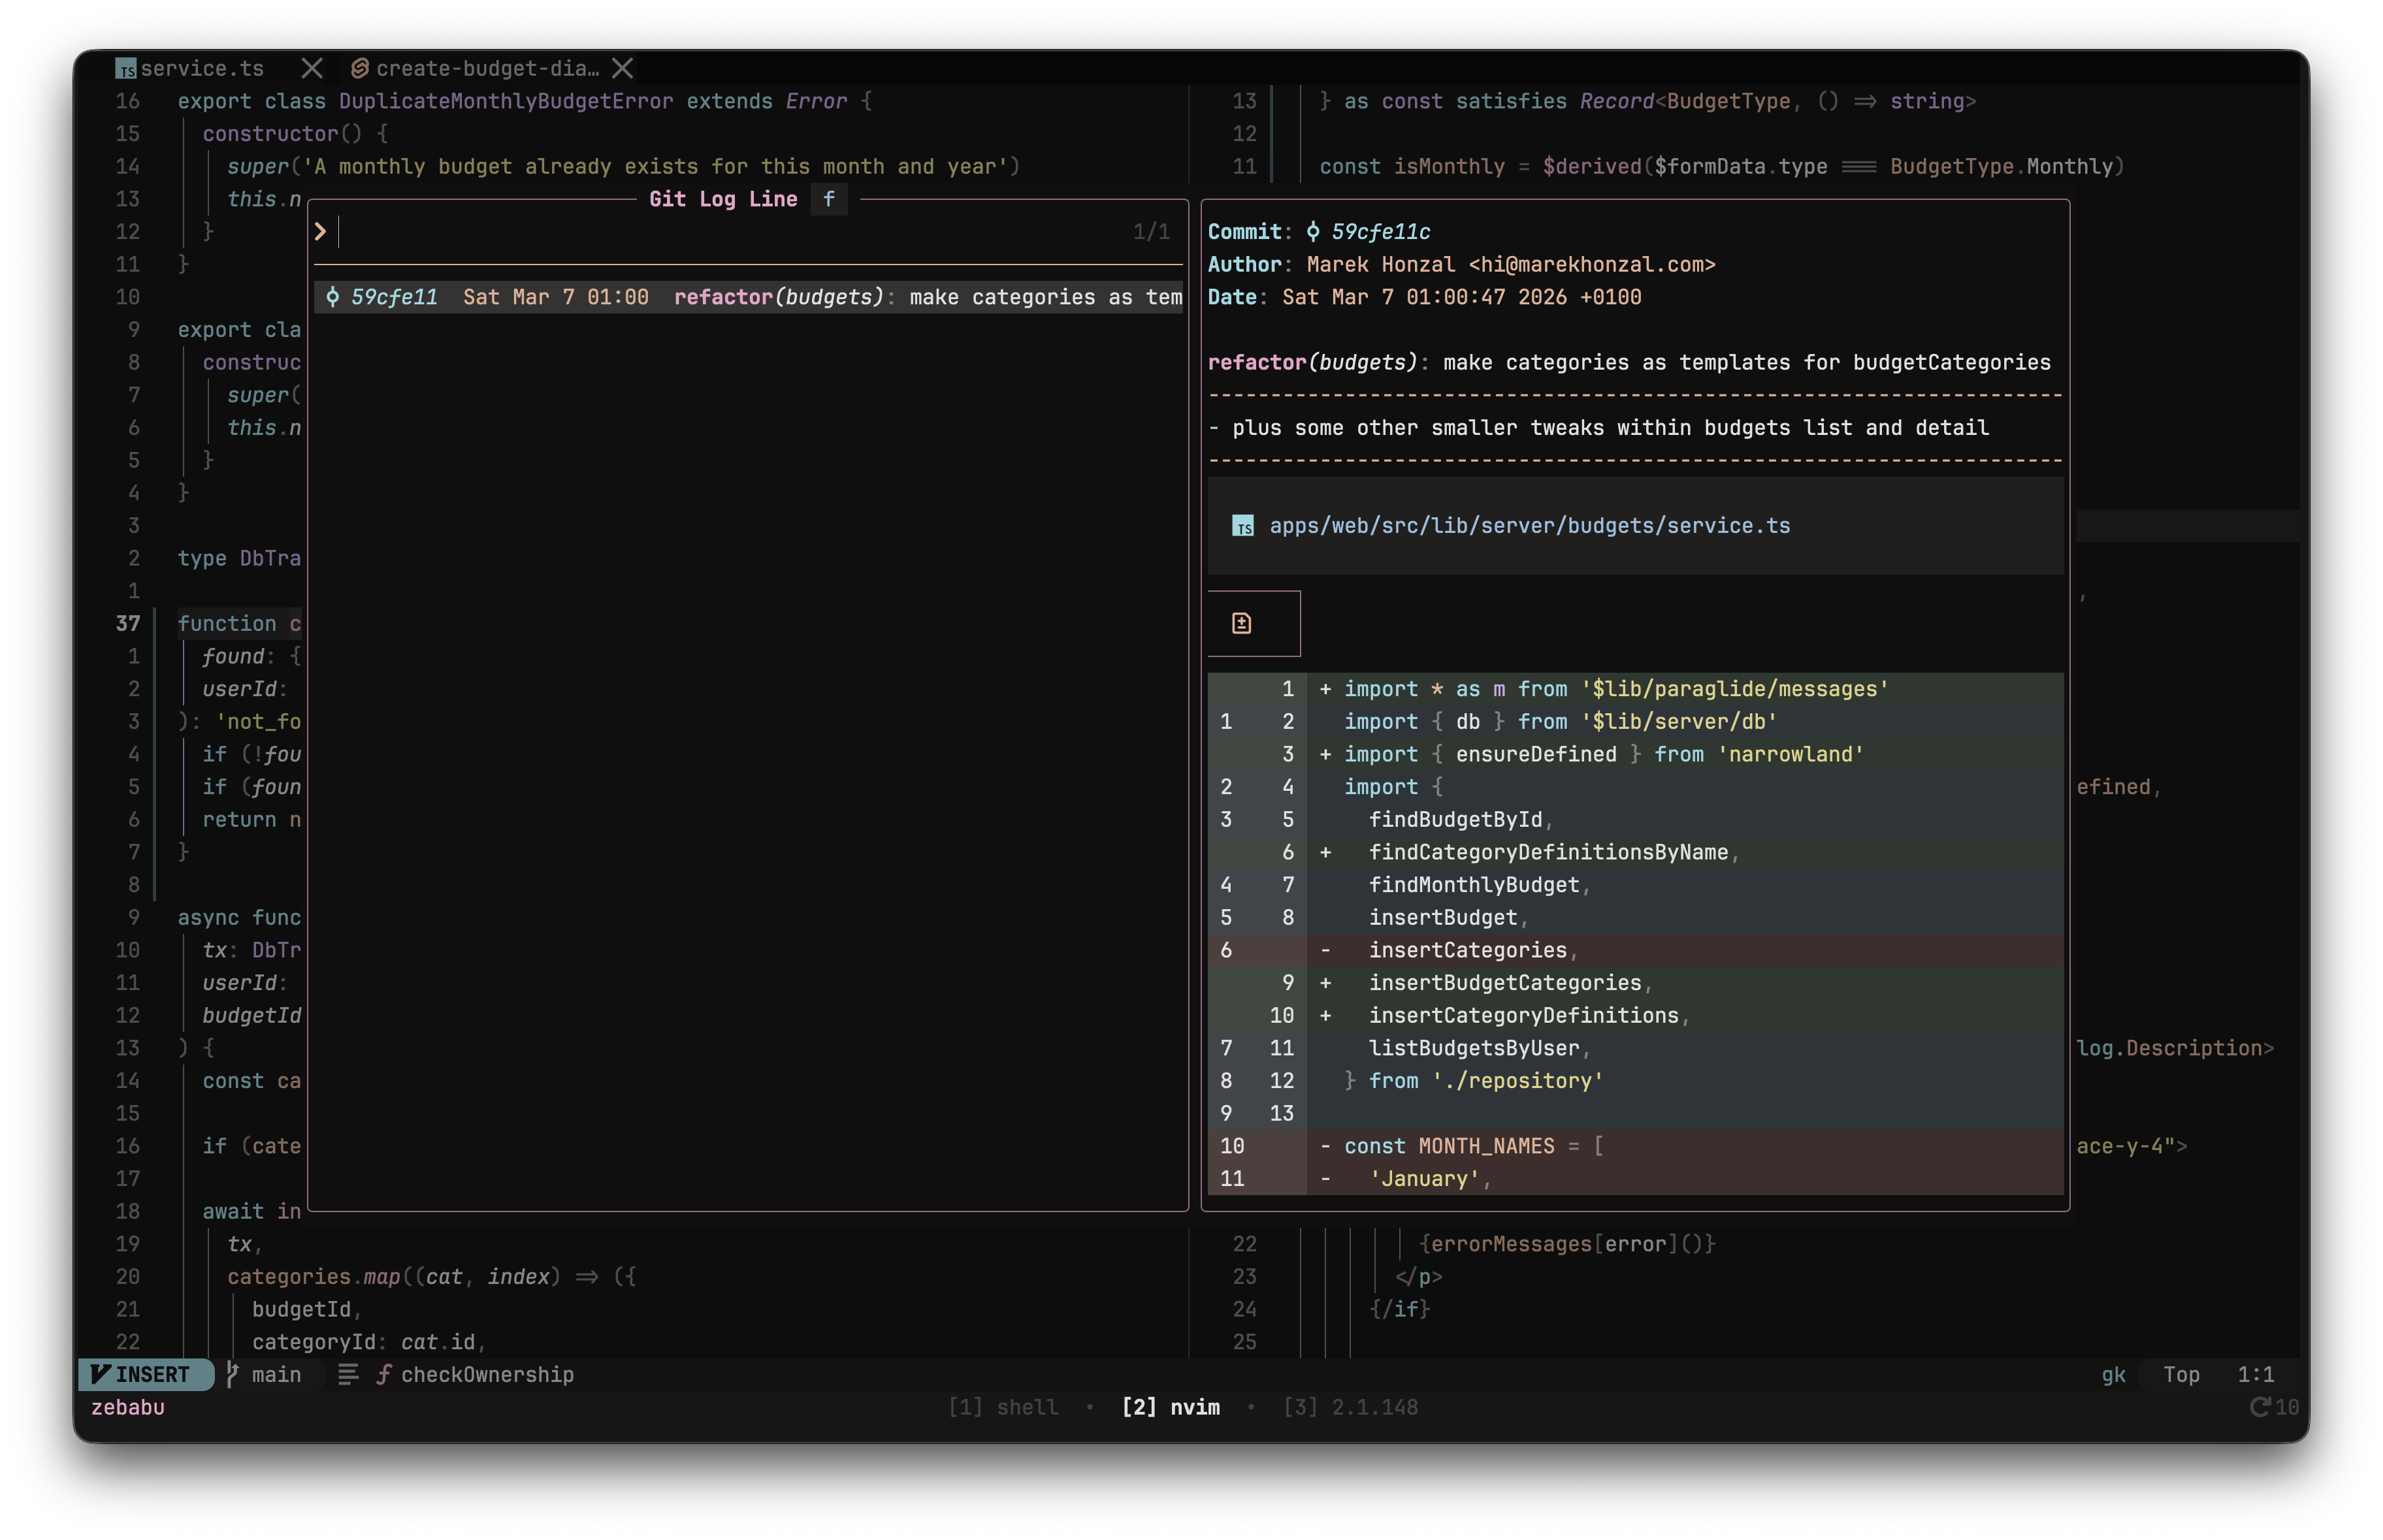Click the 1:1 cursor position indicator
This screenshot has height=1540, width=2383.
2256,1375
